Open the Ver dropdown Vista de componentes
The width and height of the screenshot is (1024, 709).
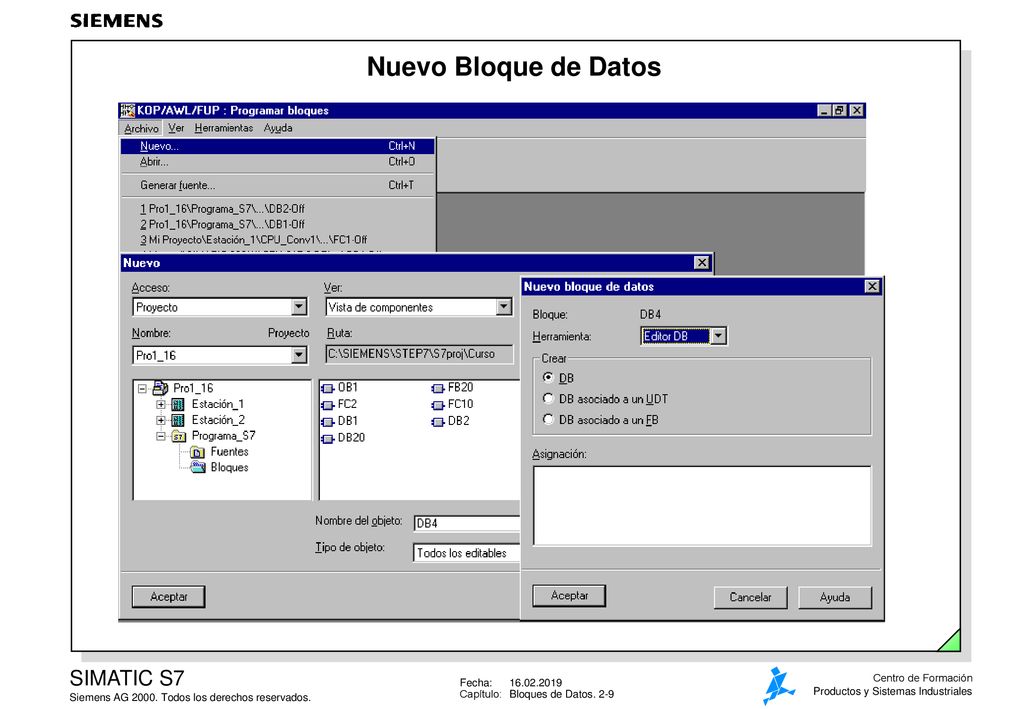click(504, 307)
